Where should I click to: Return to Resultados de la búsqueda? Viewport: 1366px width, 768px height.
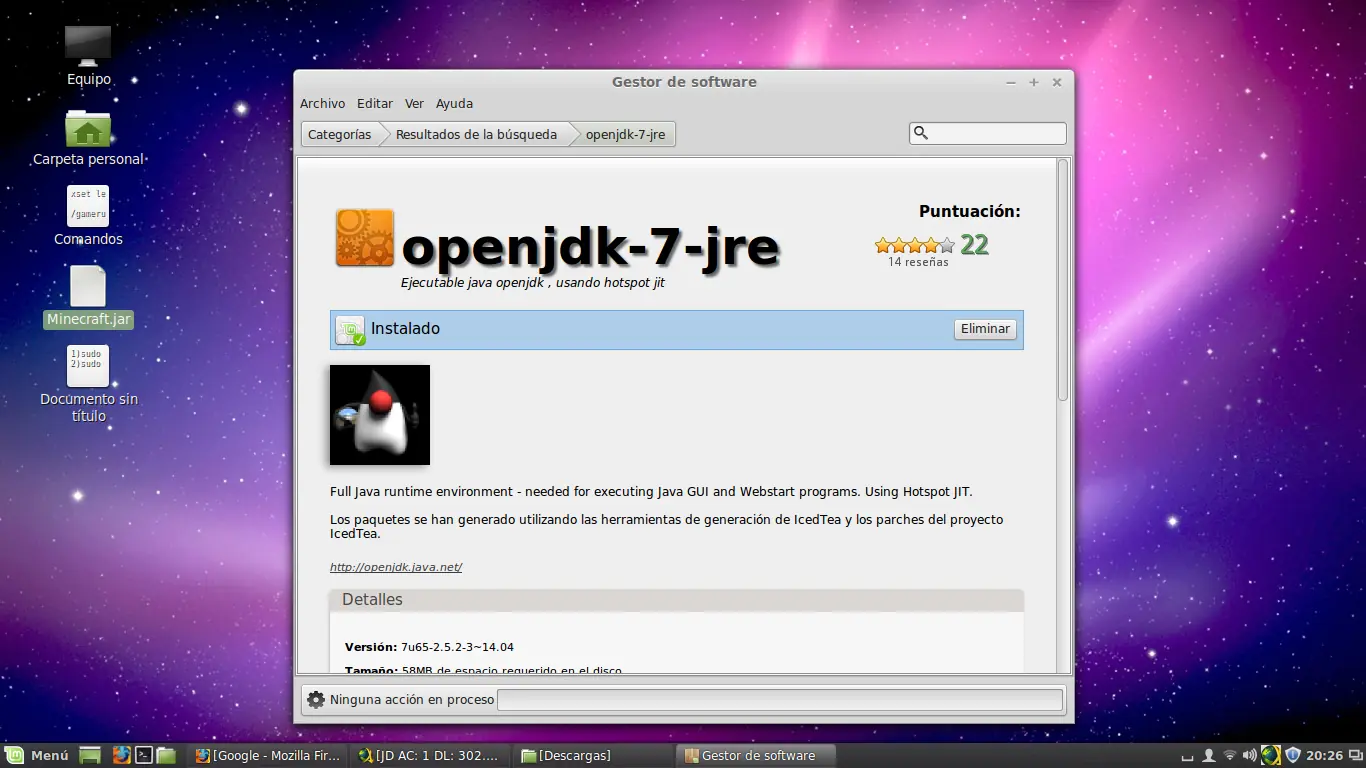click(x=476, y=134)
